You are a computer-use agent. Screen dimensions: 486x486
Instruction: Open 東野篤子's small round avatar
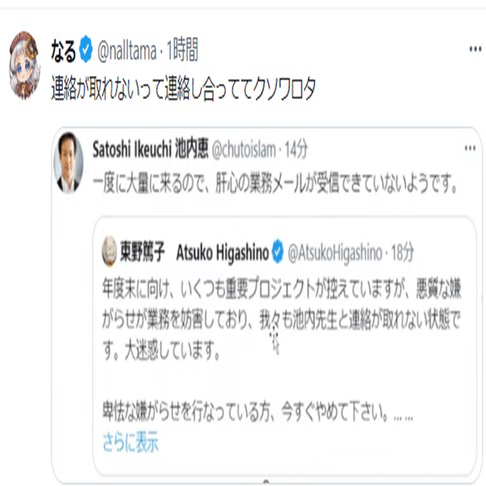coord(109,252)
